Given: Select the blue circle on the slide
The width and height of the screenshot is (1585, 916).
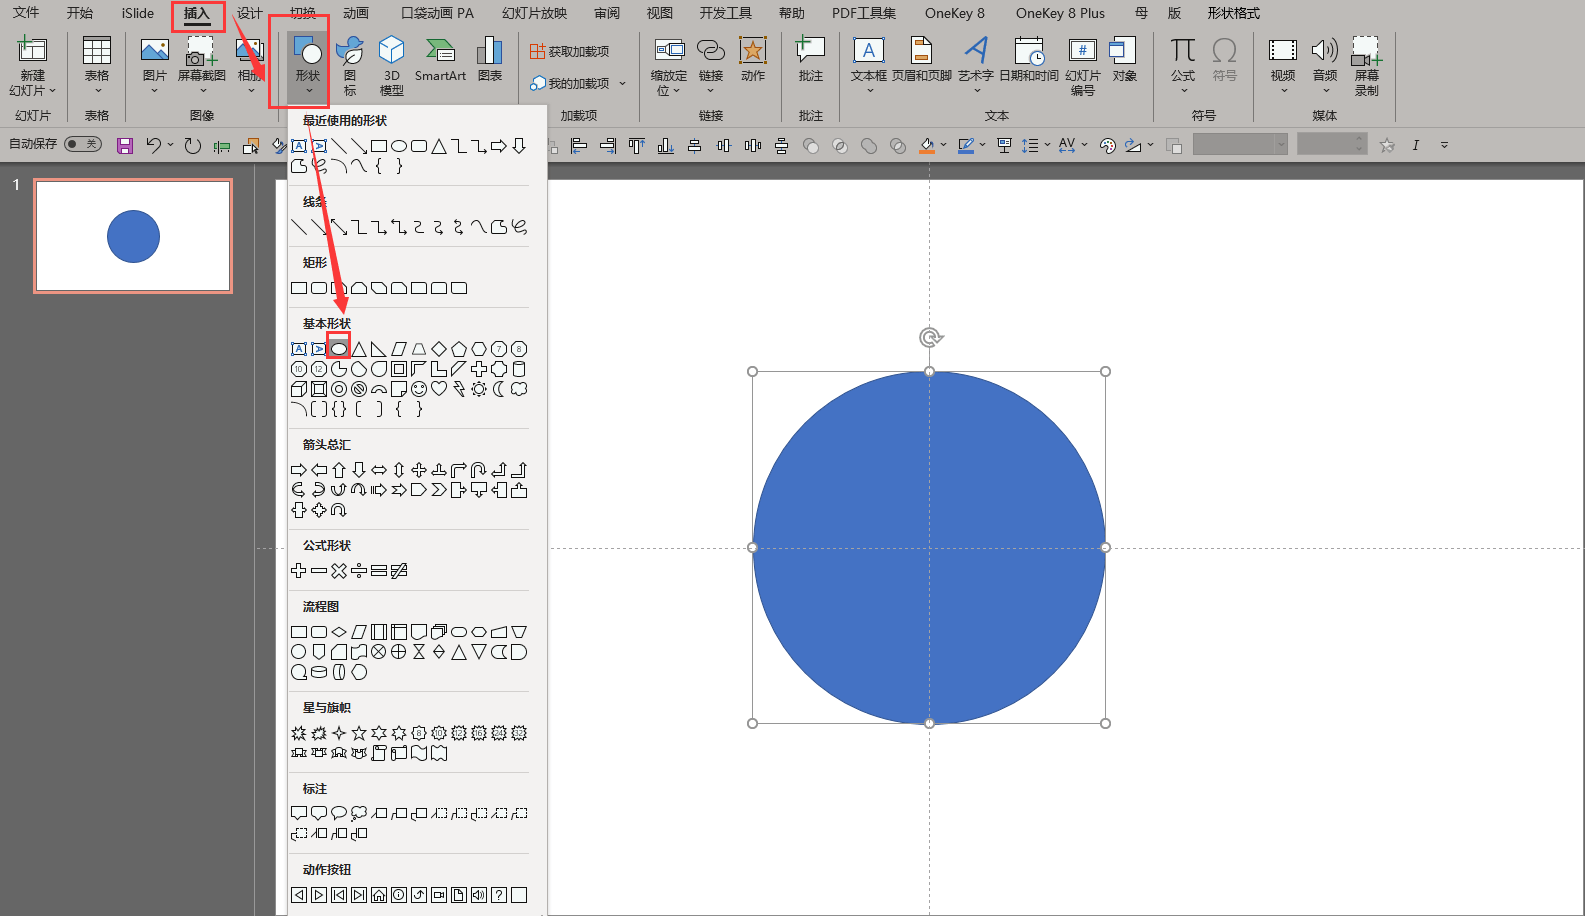Looking at the screenshot, I should click(x=929, y=547).
